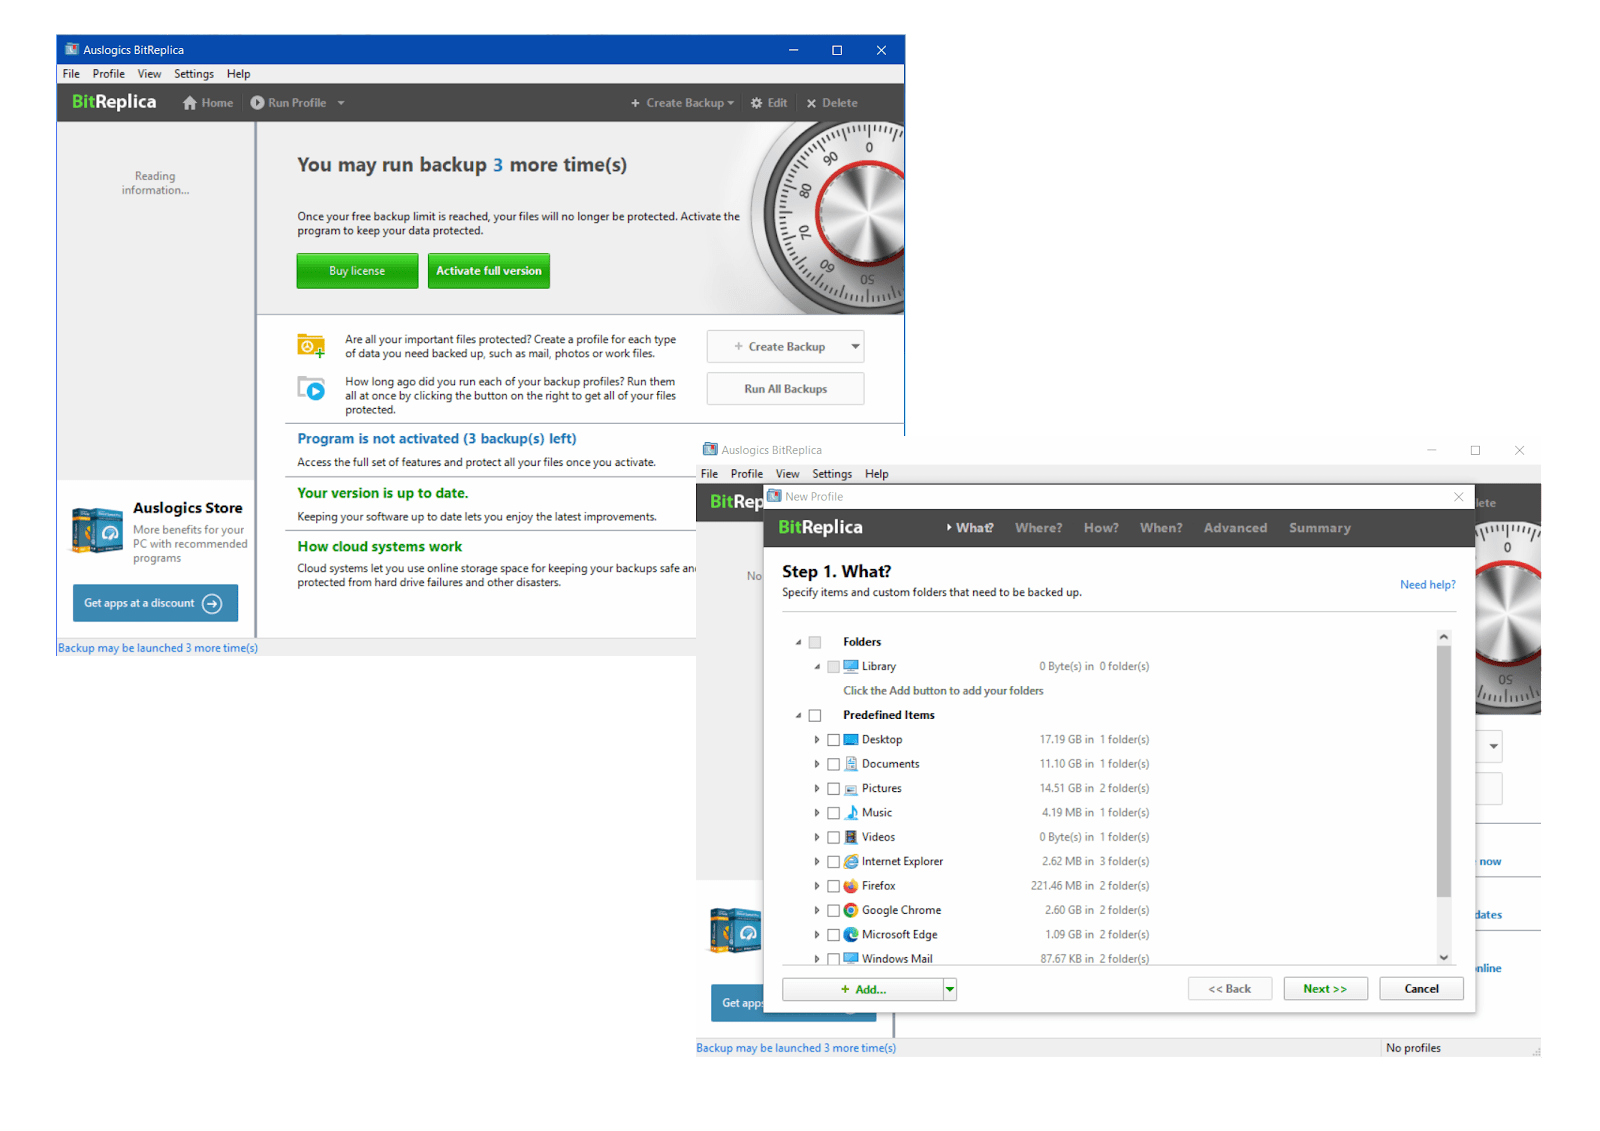This screenshot has height=1131, width=1600.
Task: Expand the Internet Explorer tree item
Action: coord(816,862)
